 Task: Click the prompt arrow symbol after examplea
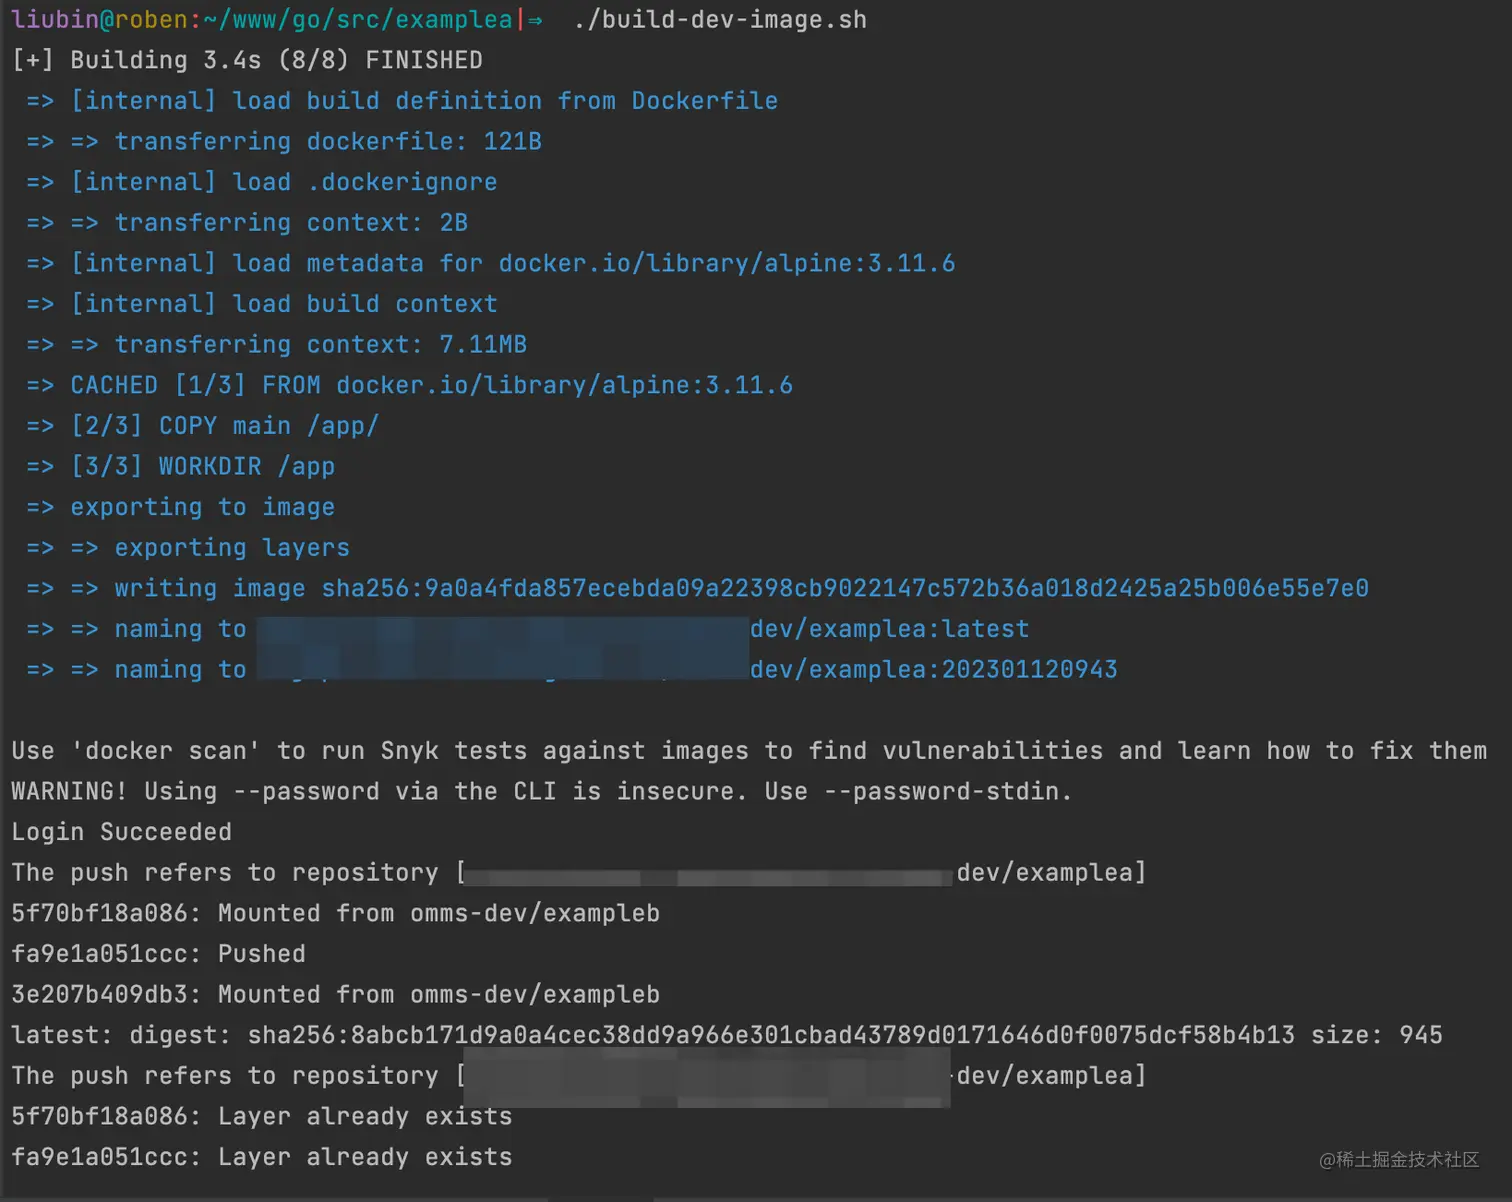tap(535, 20)
